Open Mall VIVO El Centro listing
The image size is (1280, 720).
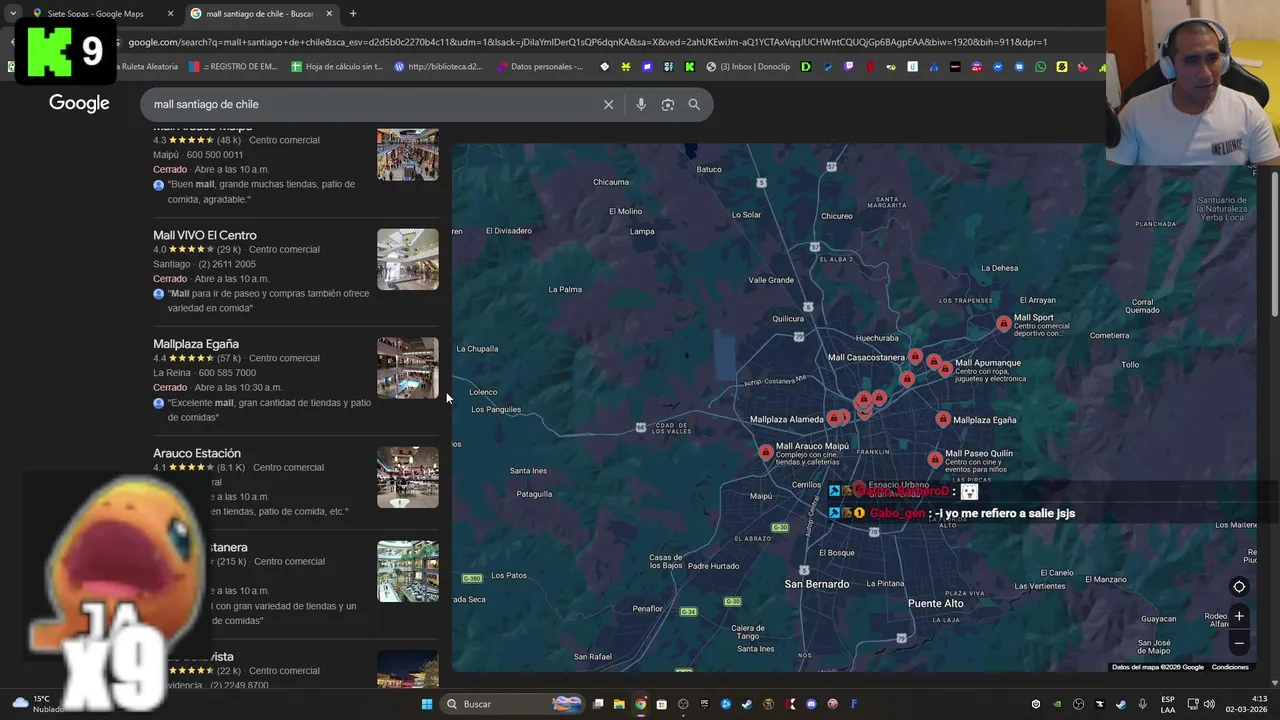pos(205,235)
